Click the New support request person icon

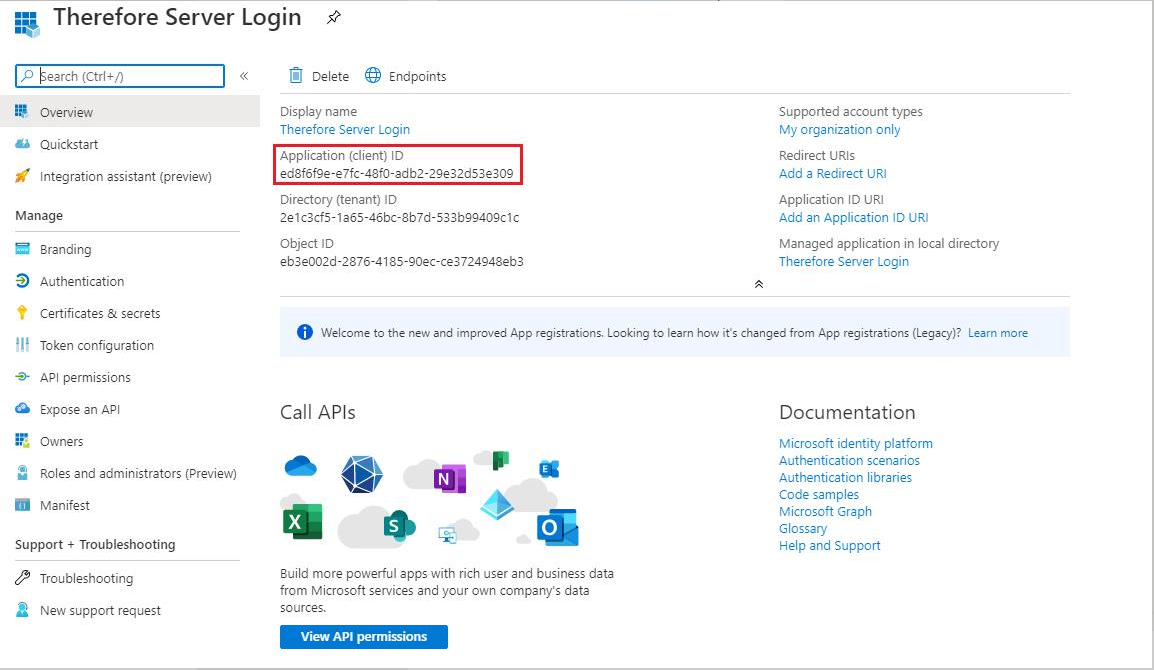22,610
